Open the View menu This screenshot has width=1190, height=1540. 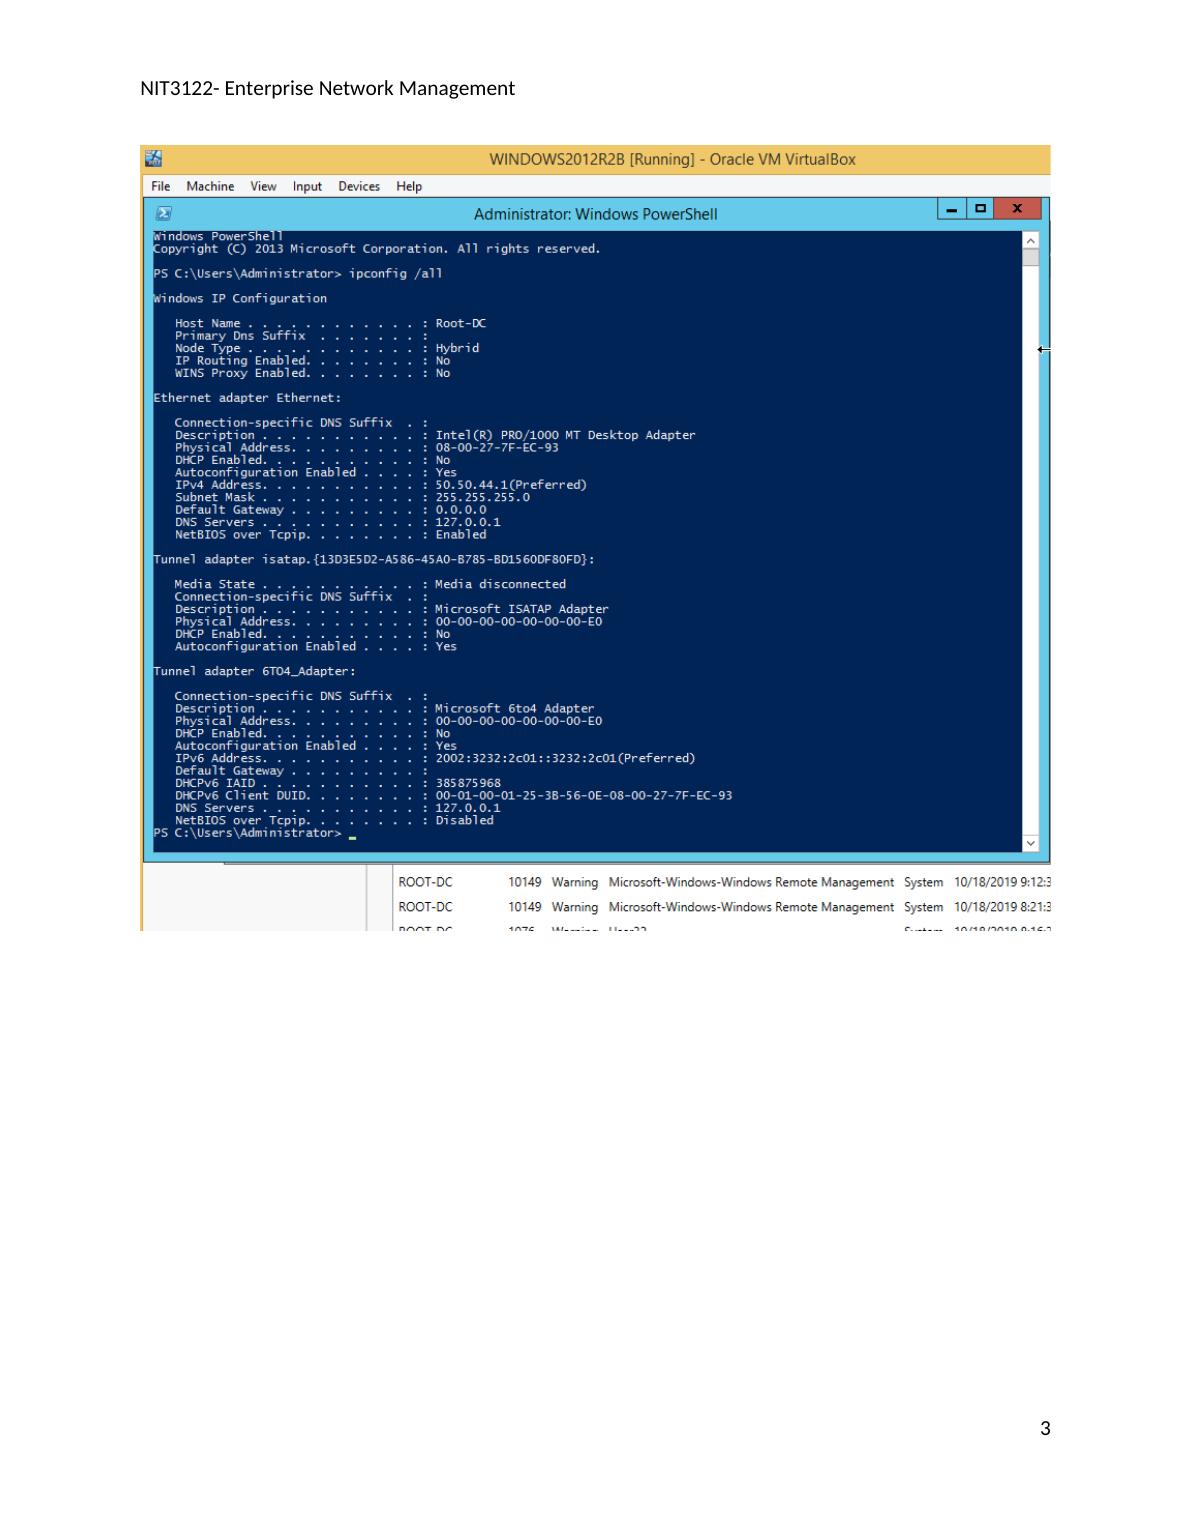263,186
